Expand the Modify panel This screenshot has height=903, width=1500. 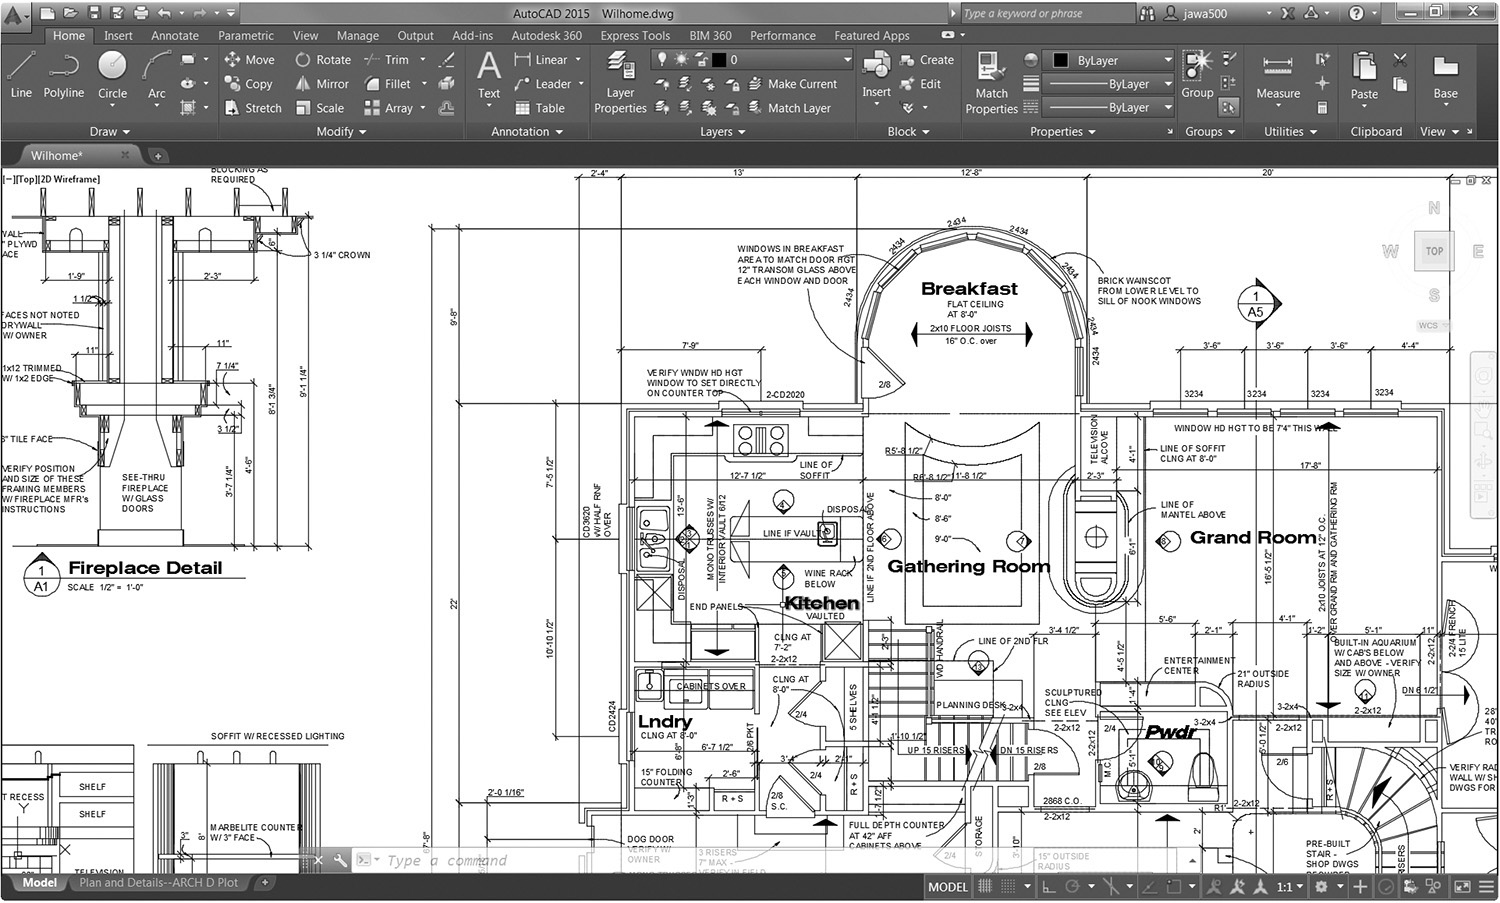coord(341,132)
